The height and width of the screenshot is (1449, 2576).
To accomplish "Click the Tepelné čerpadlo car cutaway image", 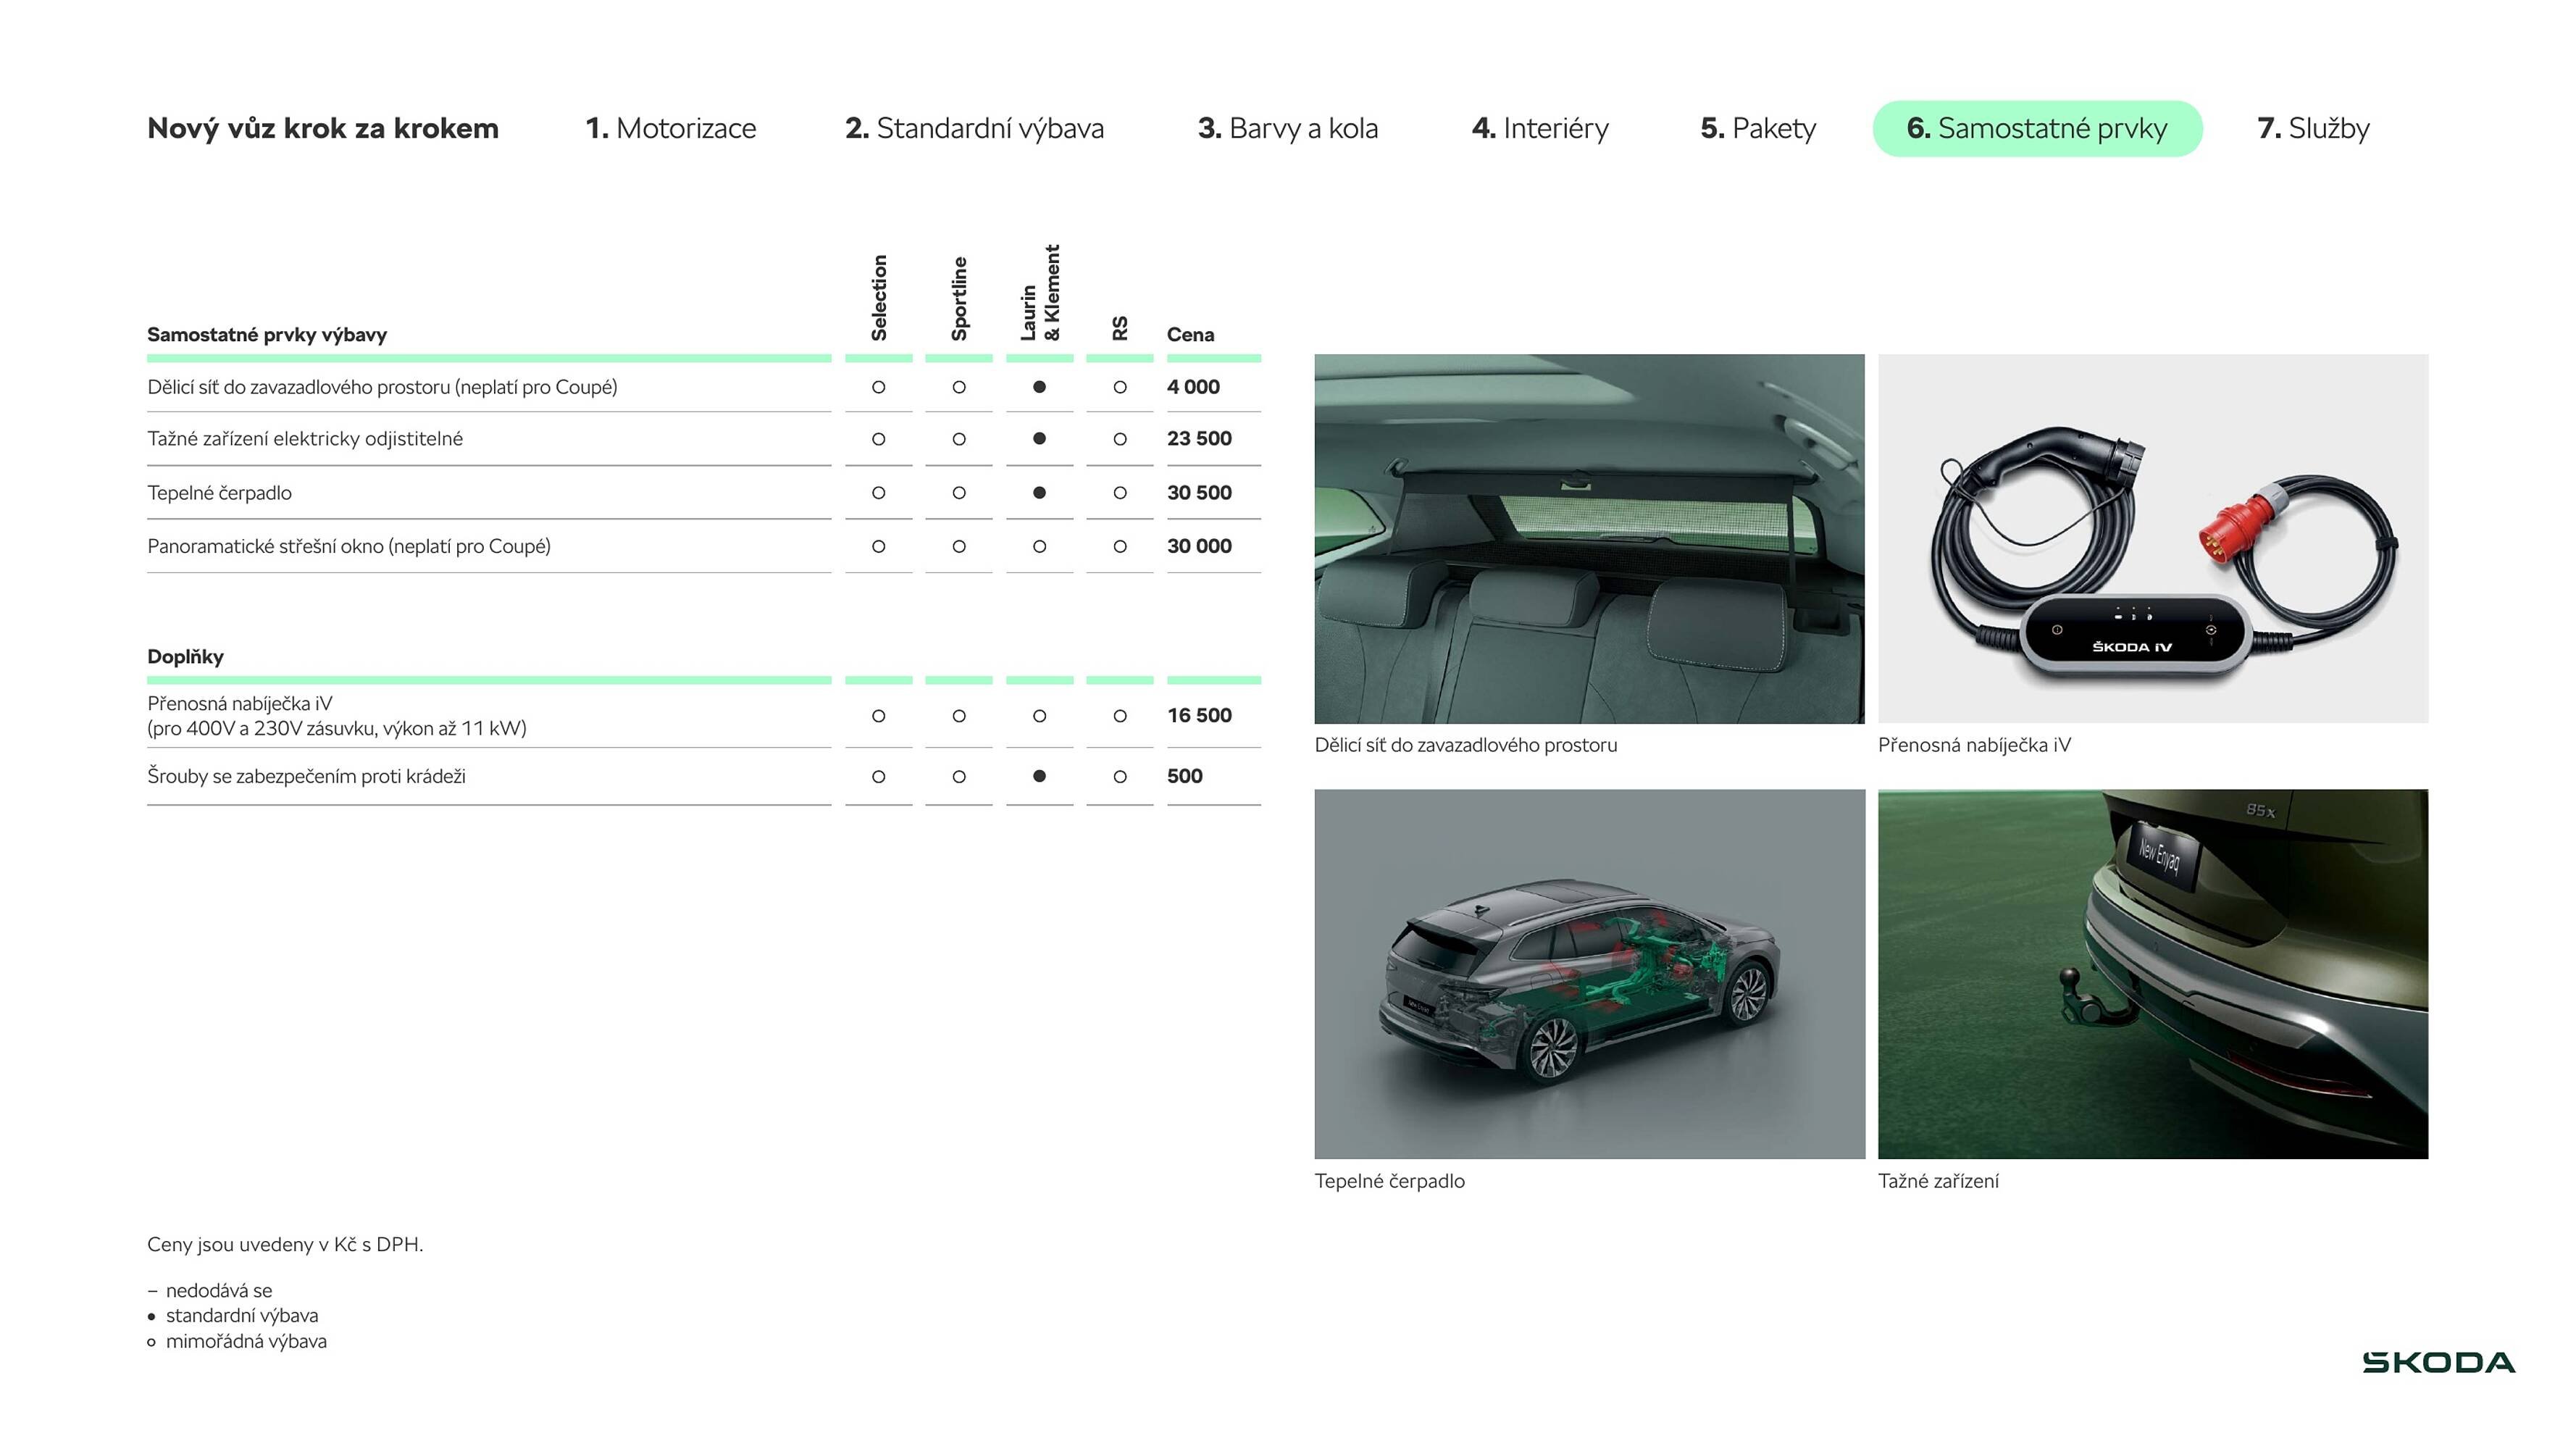I will point(1589,974).
